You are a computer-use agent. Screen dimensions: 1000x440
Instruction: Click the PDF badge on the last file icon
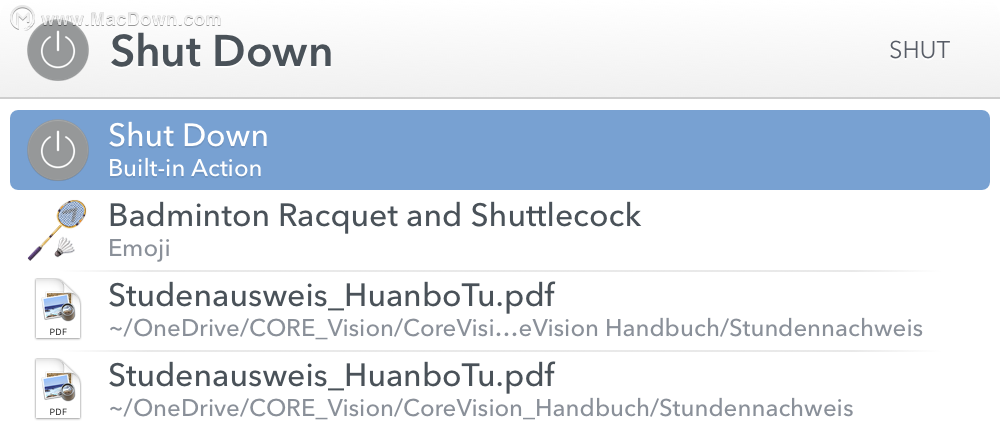coord(58,411)
